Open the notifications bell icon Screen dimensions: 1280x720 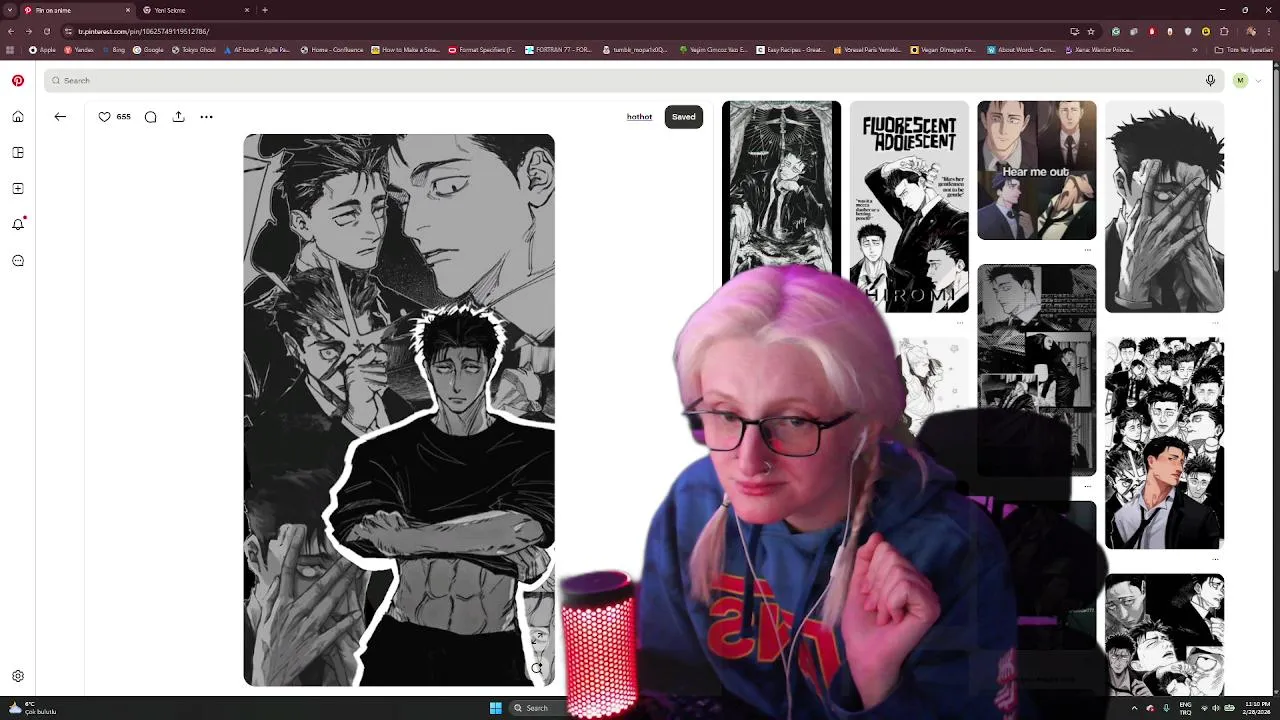click(x=18, y=225)
